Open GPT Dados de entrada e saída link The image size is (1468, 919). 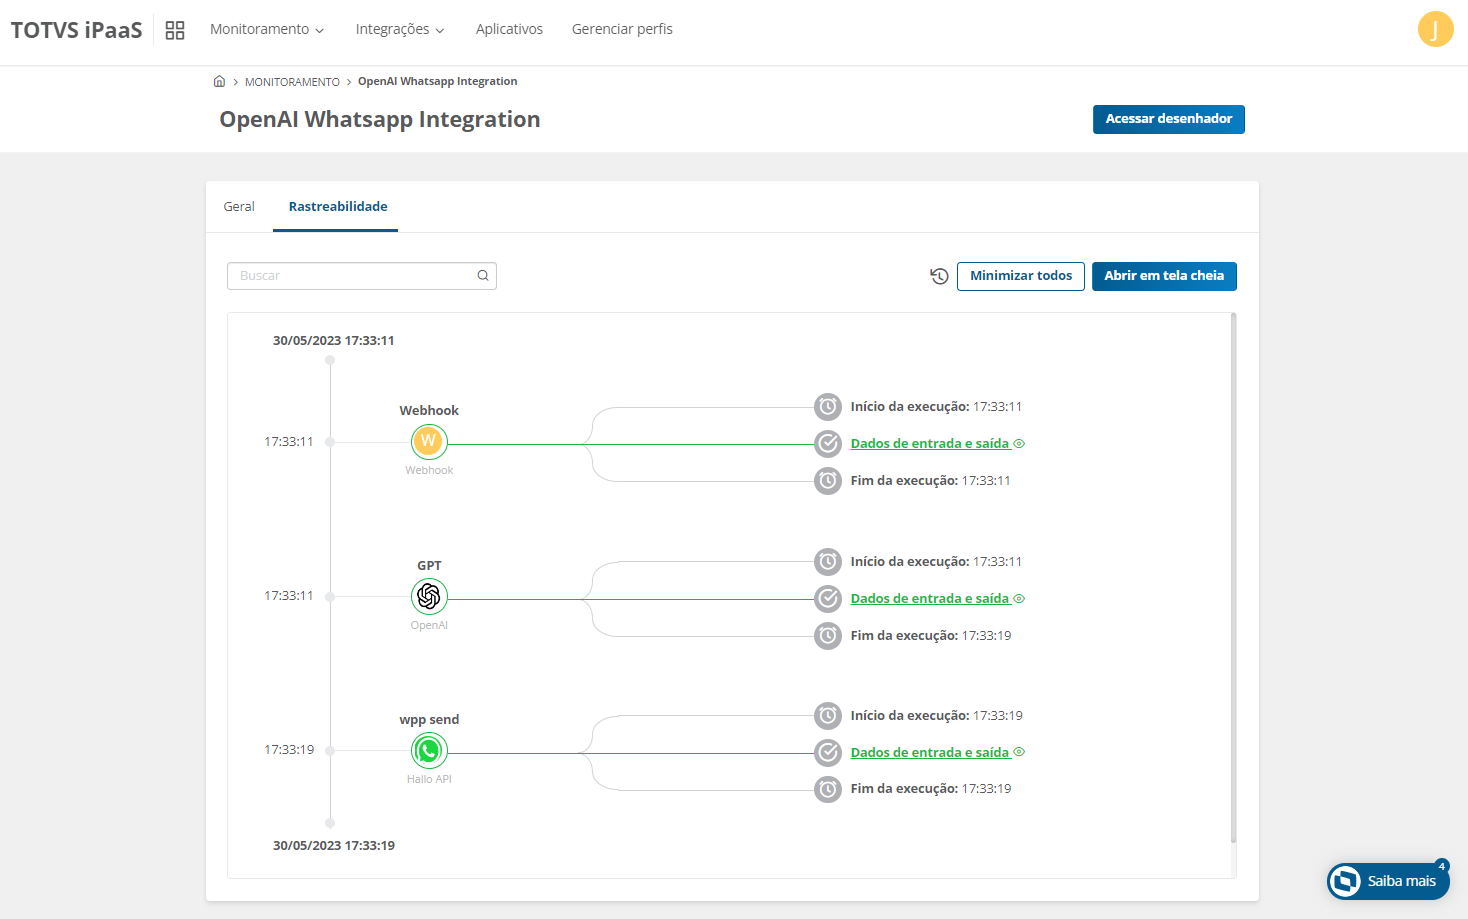coord(929,599)
